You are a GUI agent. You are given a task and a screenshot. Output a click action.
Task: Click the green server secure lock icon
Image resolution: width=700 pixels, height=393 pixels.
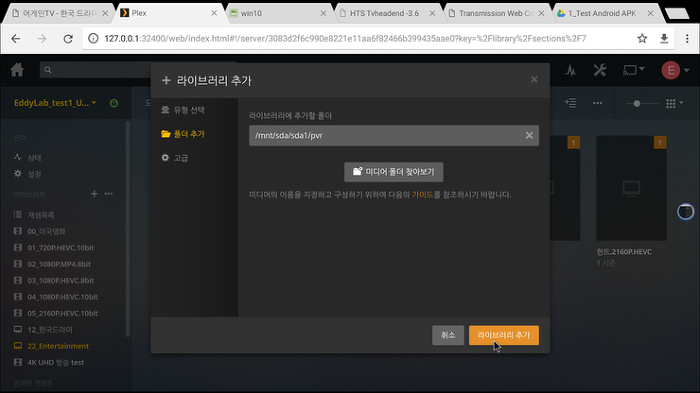point(114,103)
